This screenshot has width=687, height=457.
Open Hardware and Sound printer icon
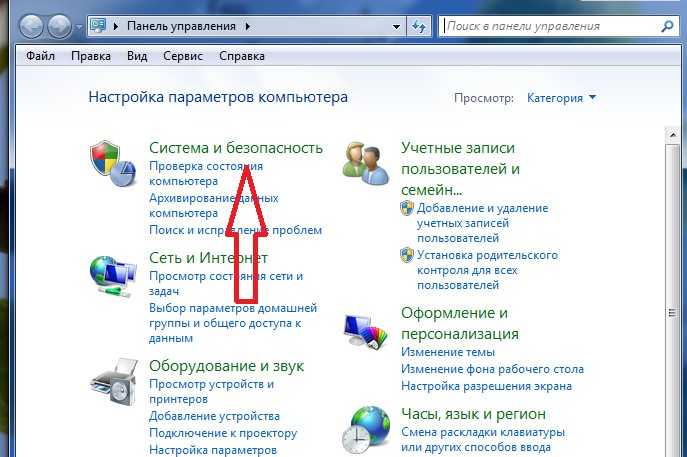pos(114,382)
